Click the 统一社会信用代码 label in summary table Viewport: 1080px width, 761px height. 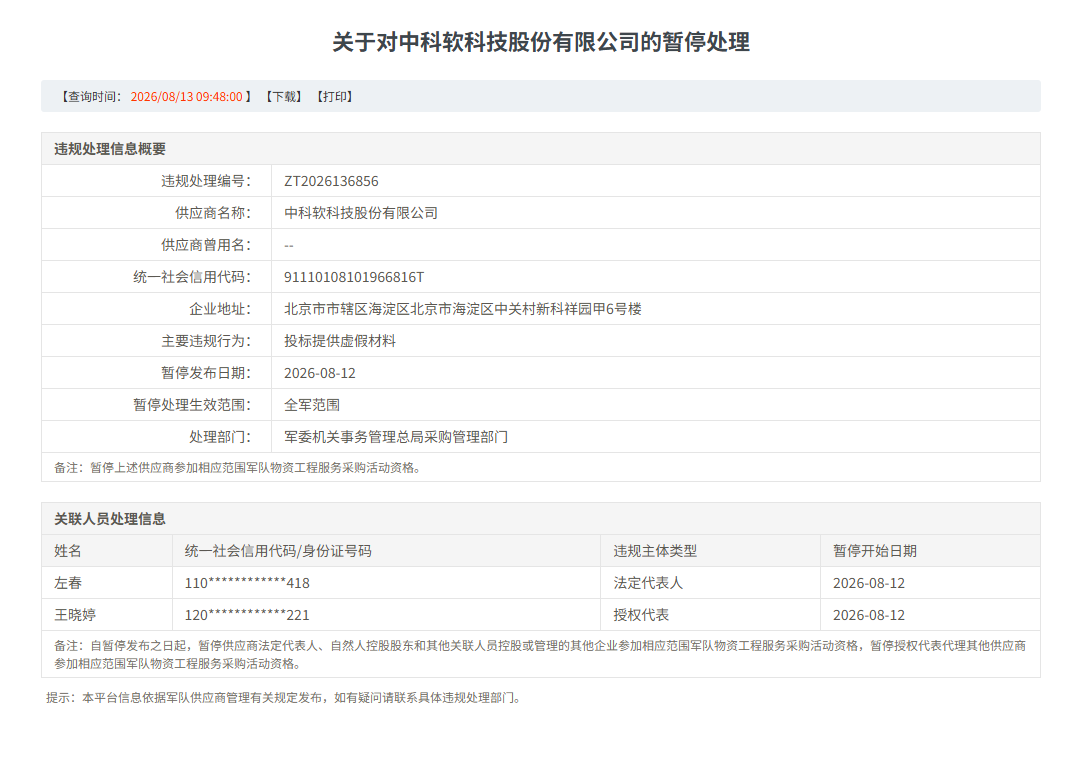coord(192,277)
